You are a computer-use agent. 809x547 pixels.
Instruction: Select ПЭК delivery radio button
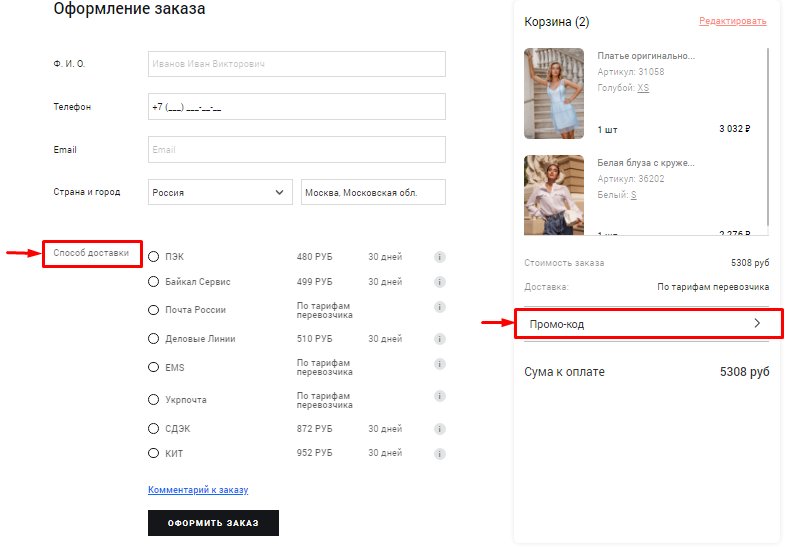[x=153, y=256]
